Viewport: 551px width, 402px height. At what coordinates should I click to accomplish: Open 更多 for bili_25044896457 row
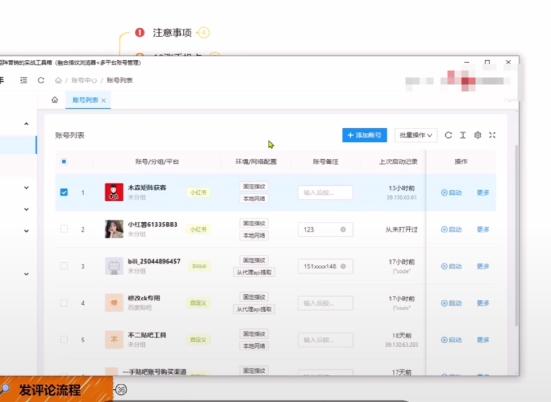[x=483, y=266]
